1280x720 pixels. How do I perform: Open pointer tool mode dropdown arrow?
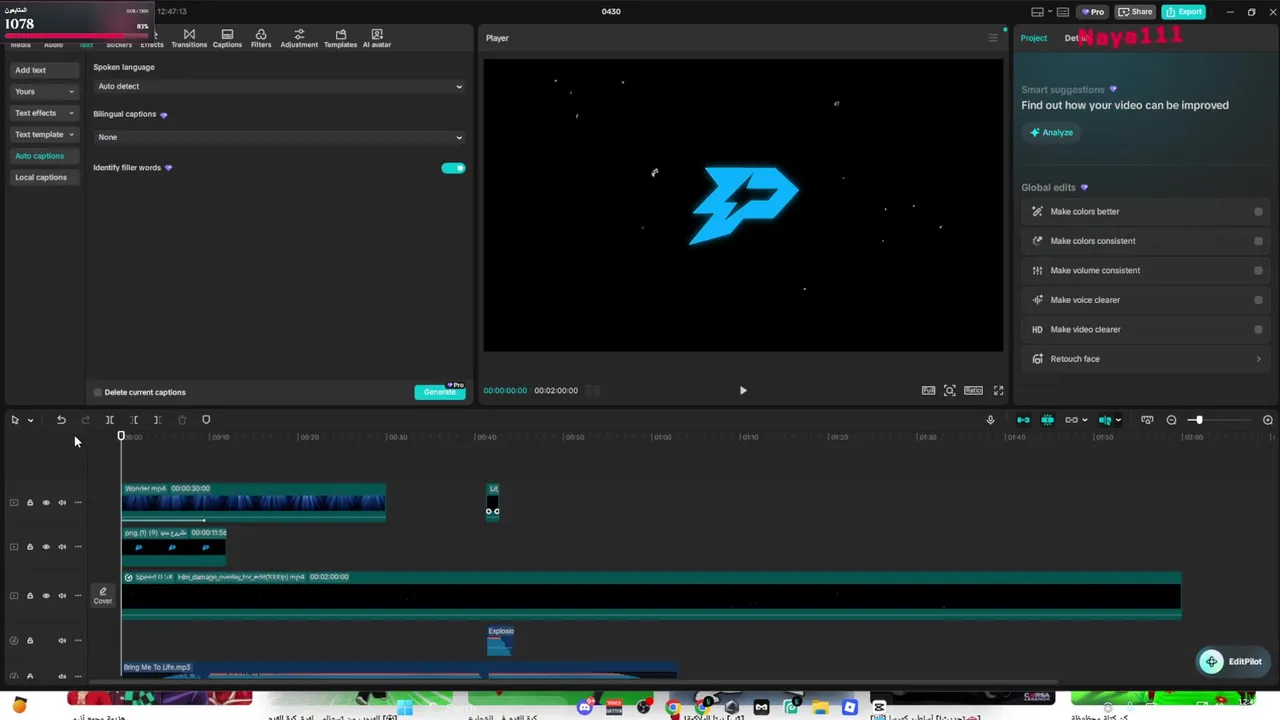pos(30,420)
